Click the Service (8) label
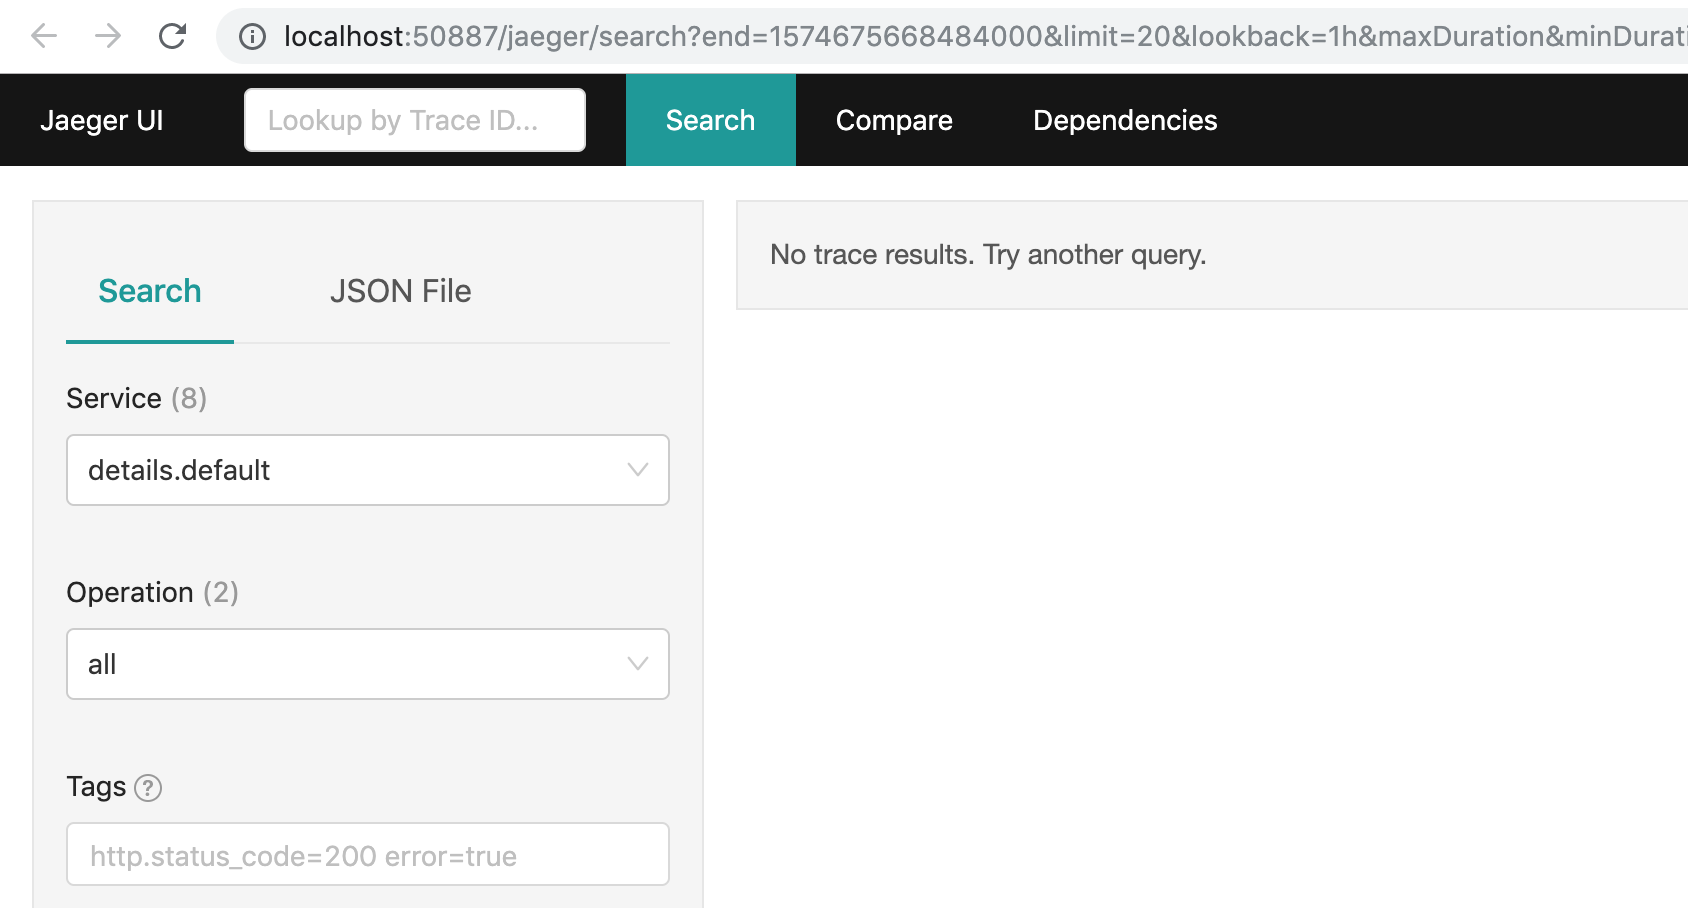The width and height of the screenshot is (1688, 908). click(x=137, y=398)
